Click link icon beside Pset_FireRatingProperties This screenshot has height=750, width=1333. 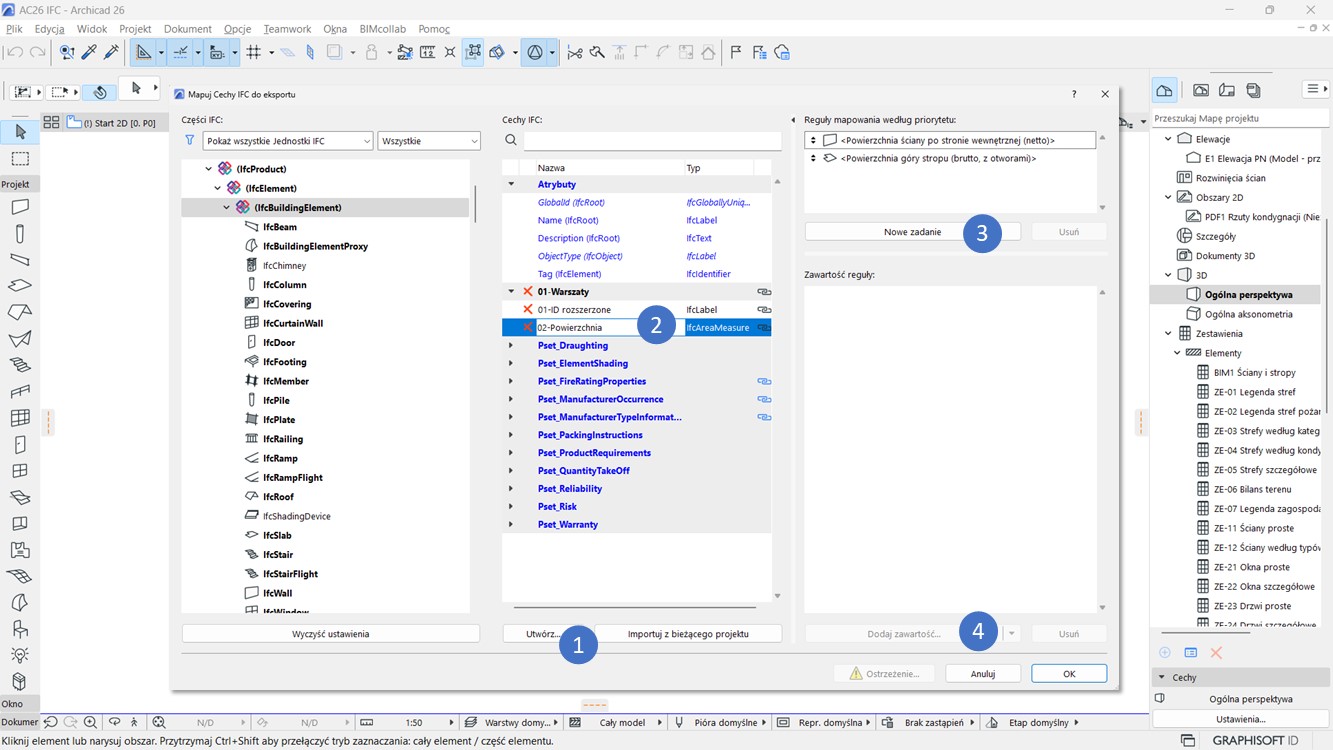click(763, 381)
